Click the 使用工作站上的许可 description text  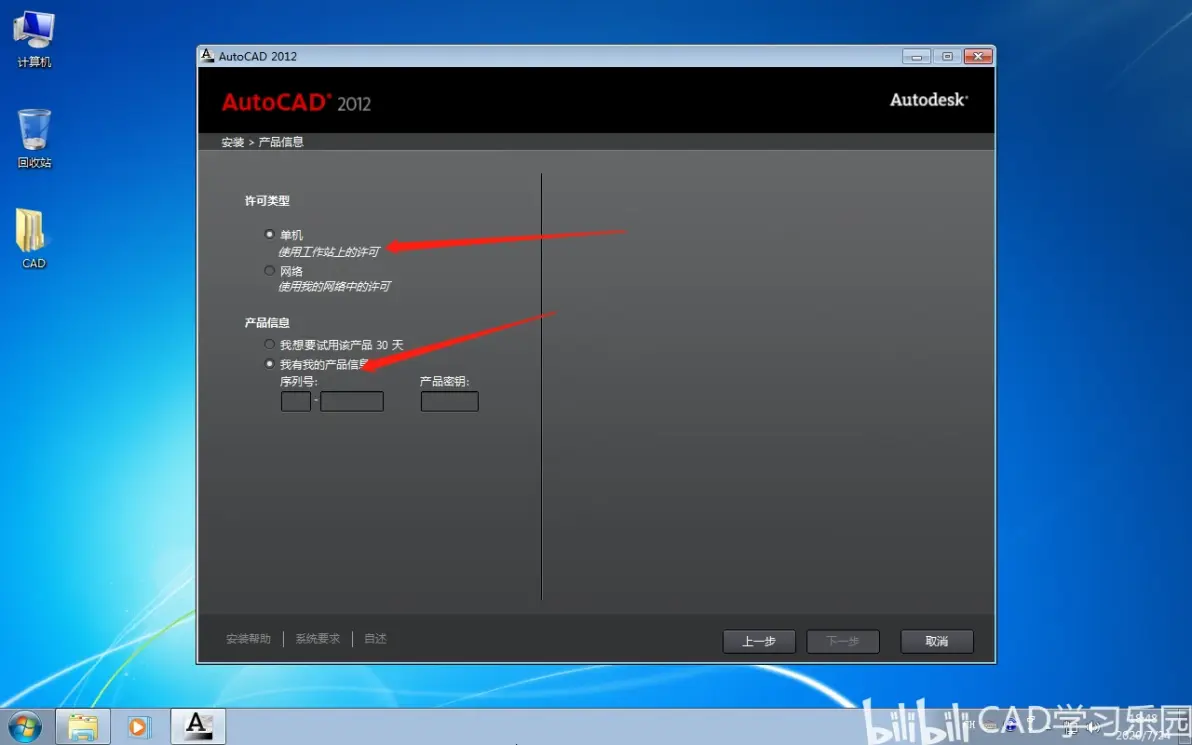[328, 252]
